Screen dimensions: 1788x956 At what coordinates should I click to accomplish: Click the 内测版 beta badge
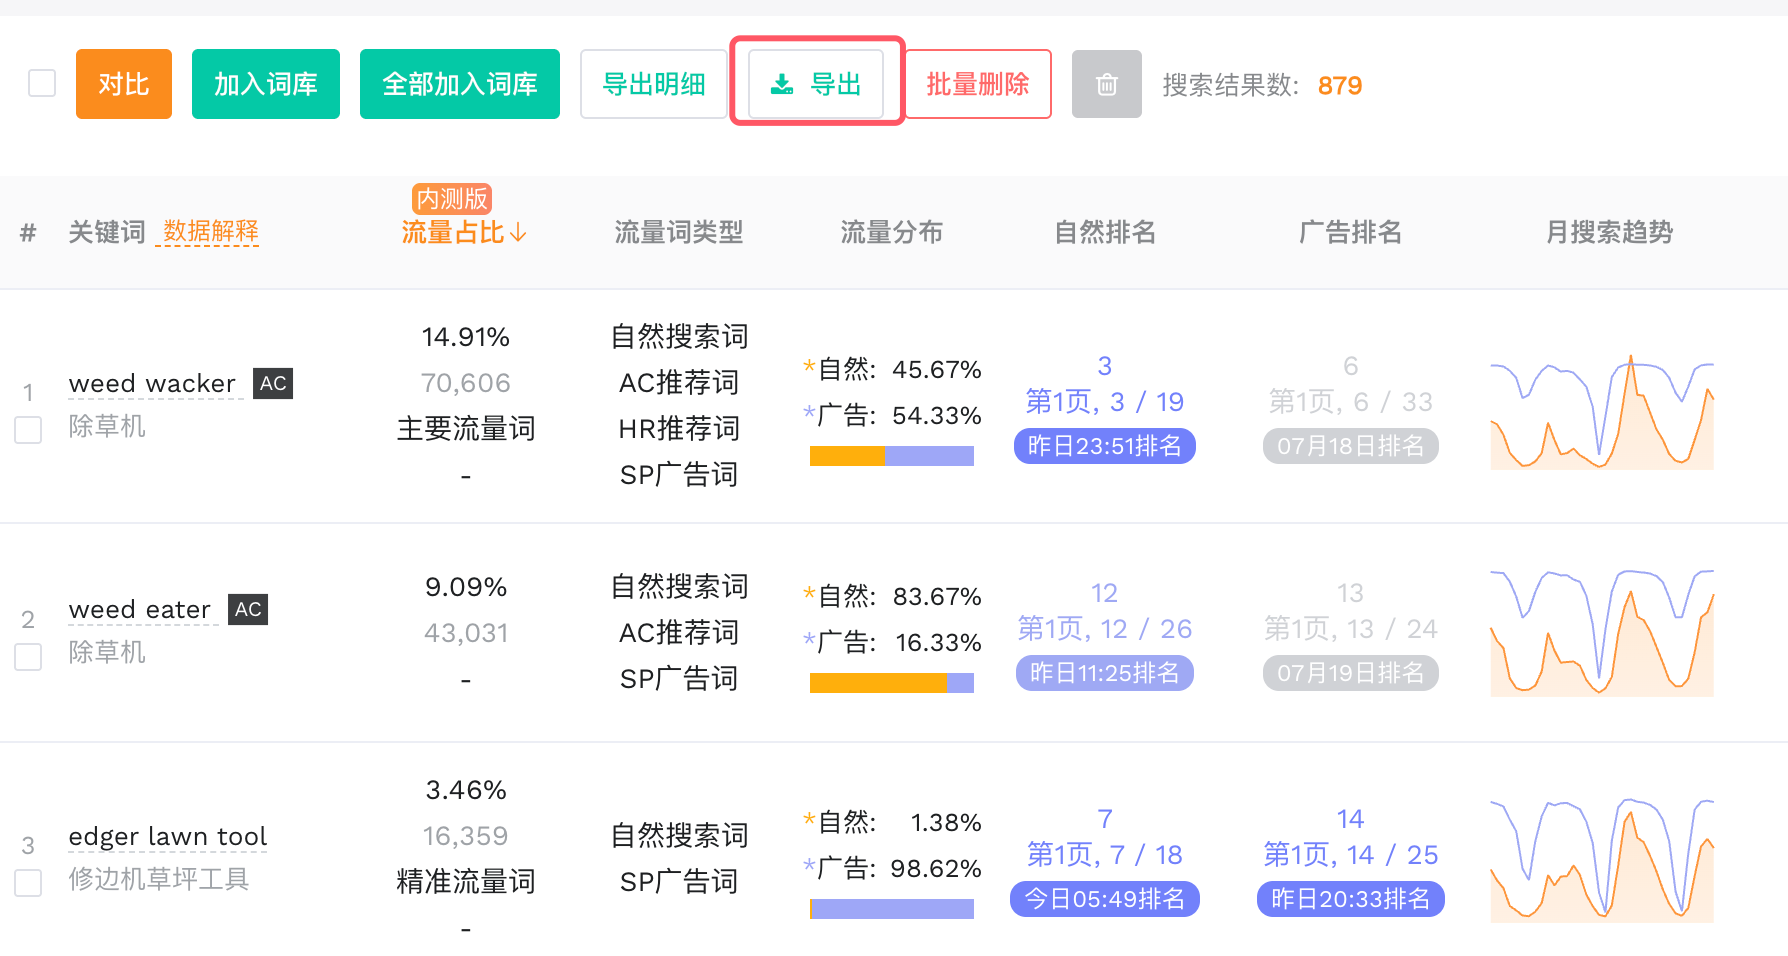pyautogui.click(x=452, y=198)
